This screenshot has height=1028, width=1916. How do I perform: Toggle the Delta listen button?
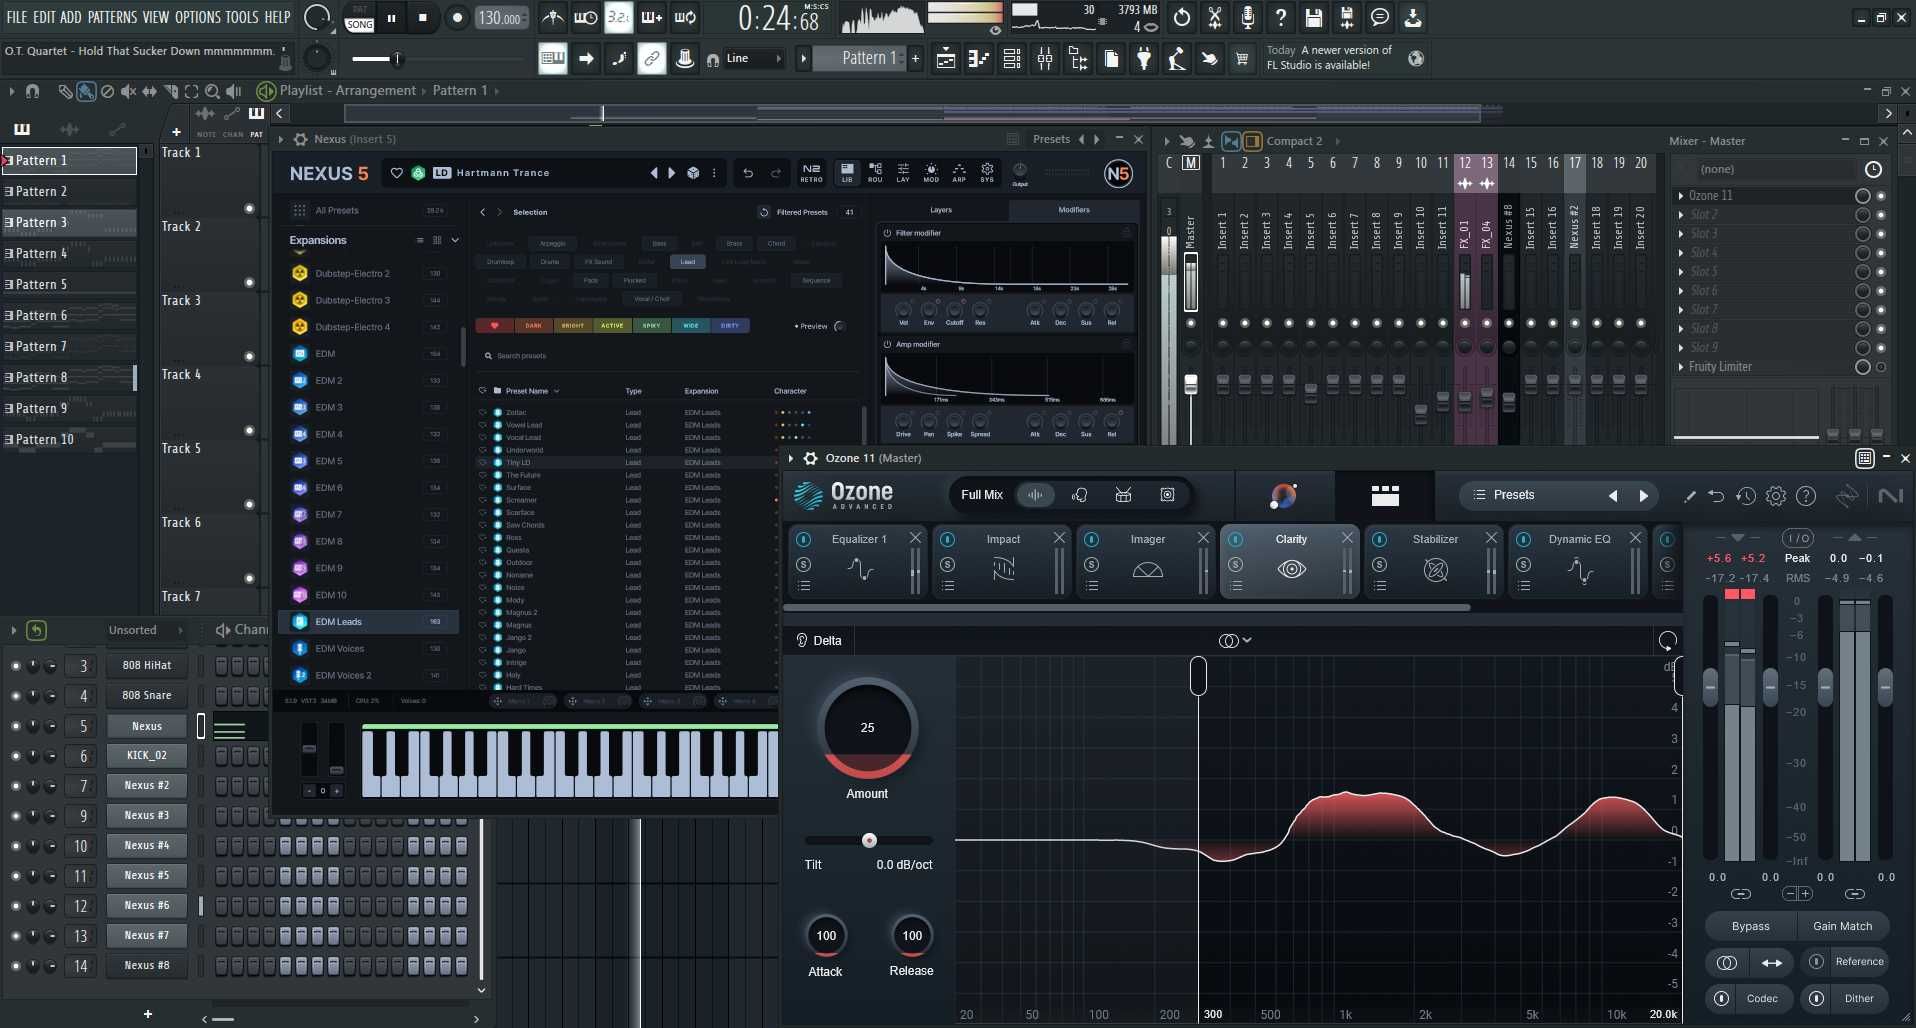(x=802, y=640)
